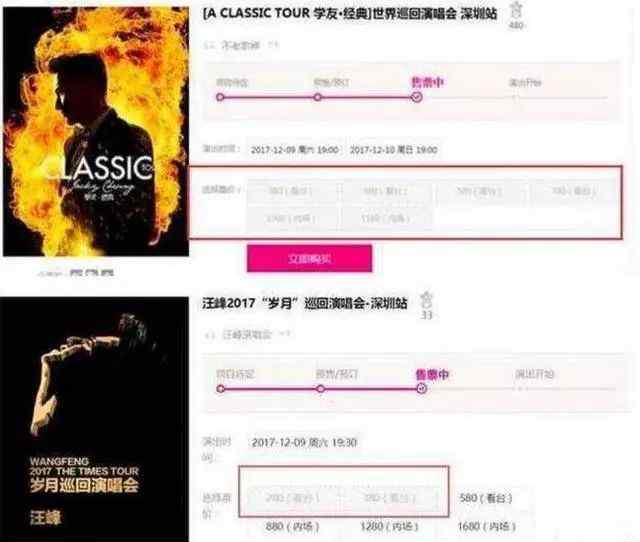
Task: Select the 2017-12-10 周日 19:00 show time
Action: point(393,150)
